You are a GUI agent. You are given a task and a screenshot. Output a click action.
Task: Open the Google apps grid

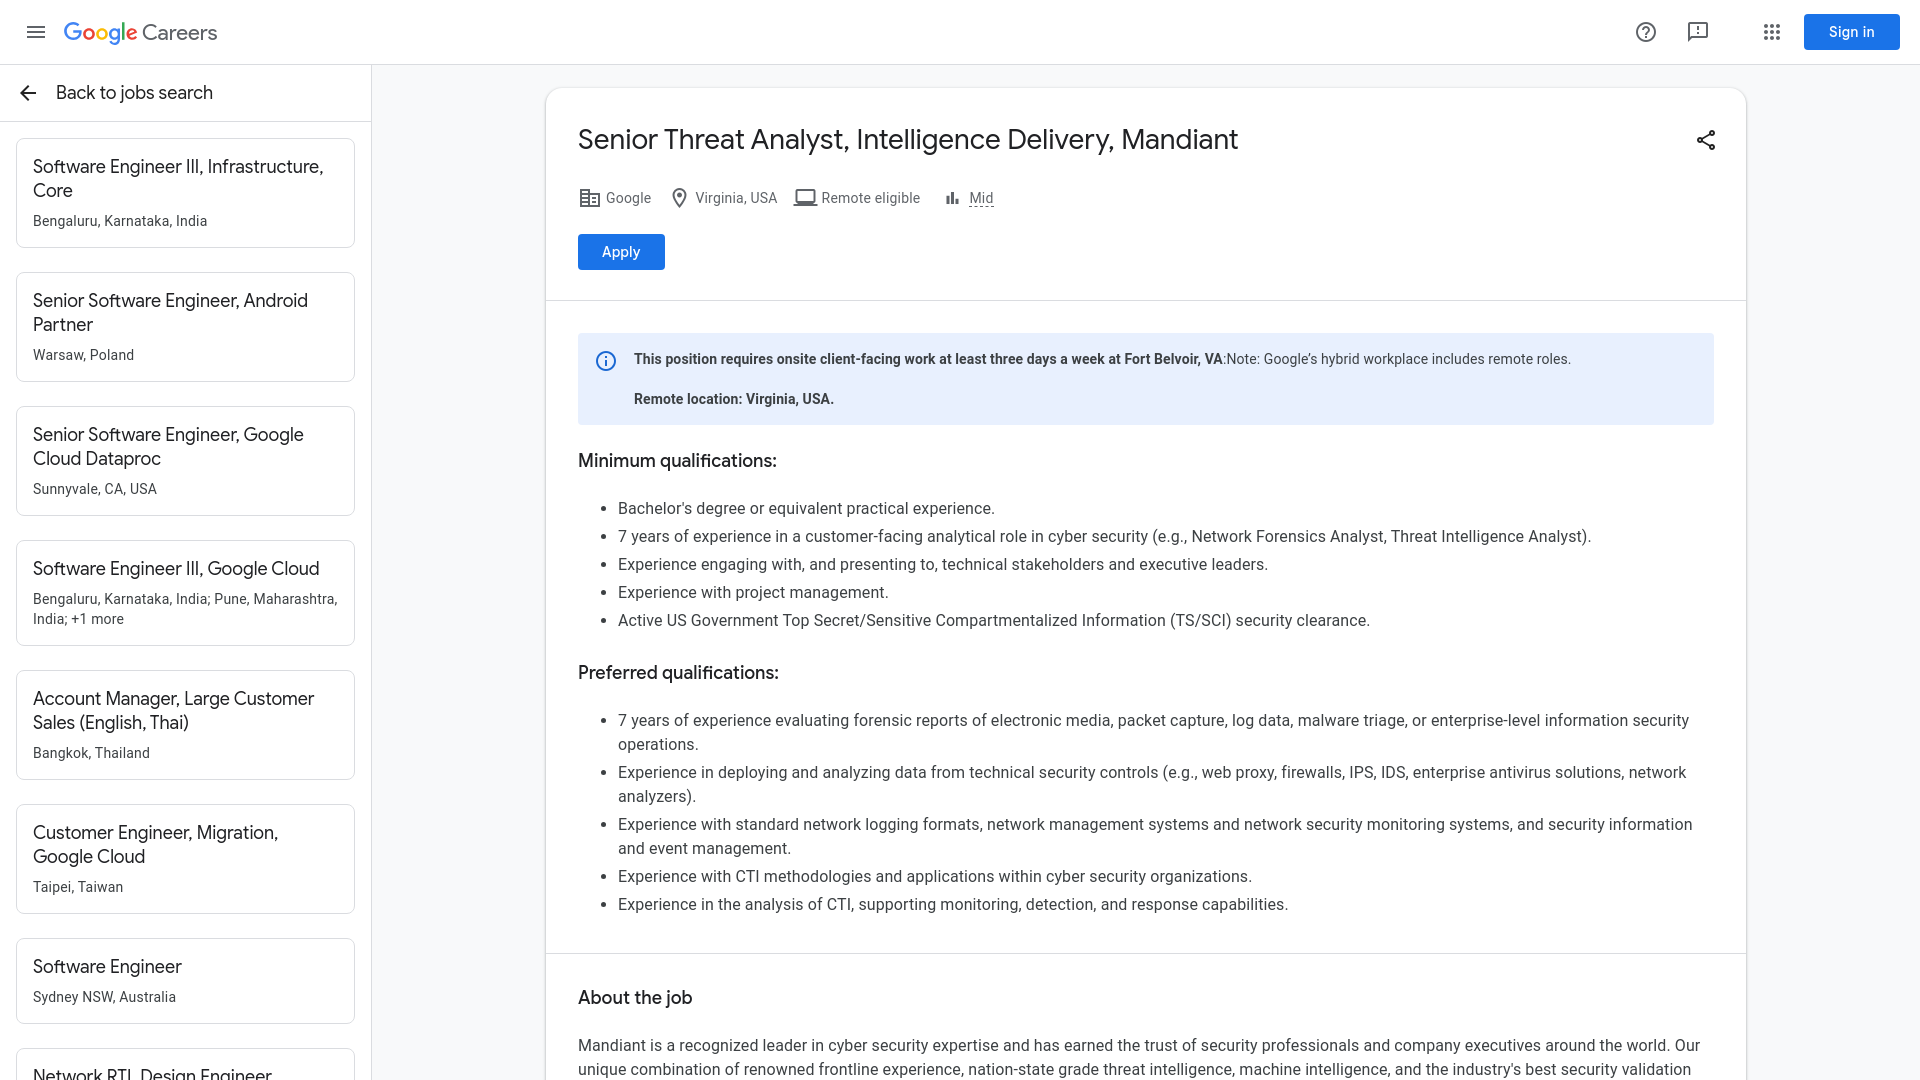[x=1772, y=32]
